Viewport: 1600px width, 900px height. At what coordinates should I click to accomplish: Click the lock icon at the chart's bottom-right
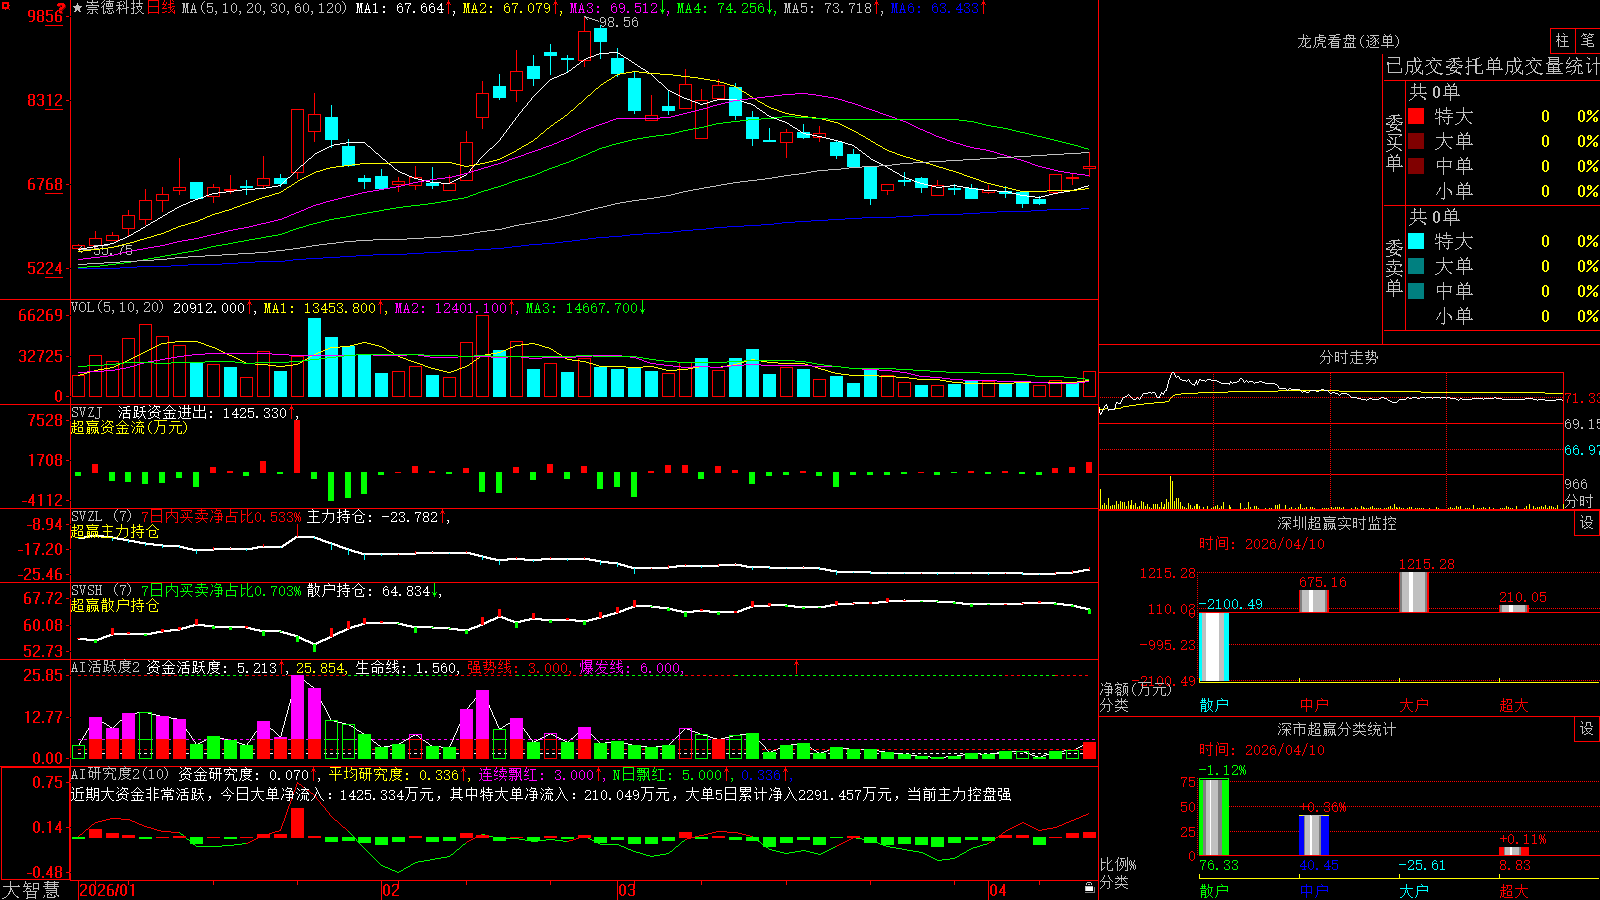[x=1089, y=888]
